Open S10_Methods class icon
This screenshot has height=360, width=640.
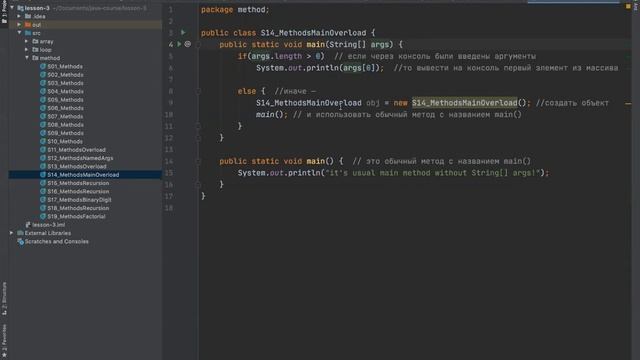(x=43, y=141)
